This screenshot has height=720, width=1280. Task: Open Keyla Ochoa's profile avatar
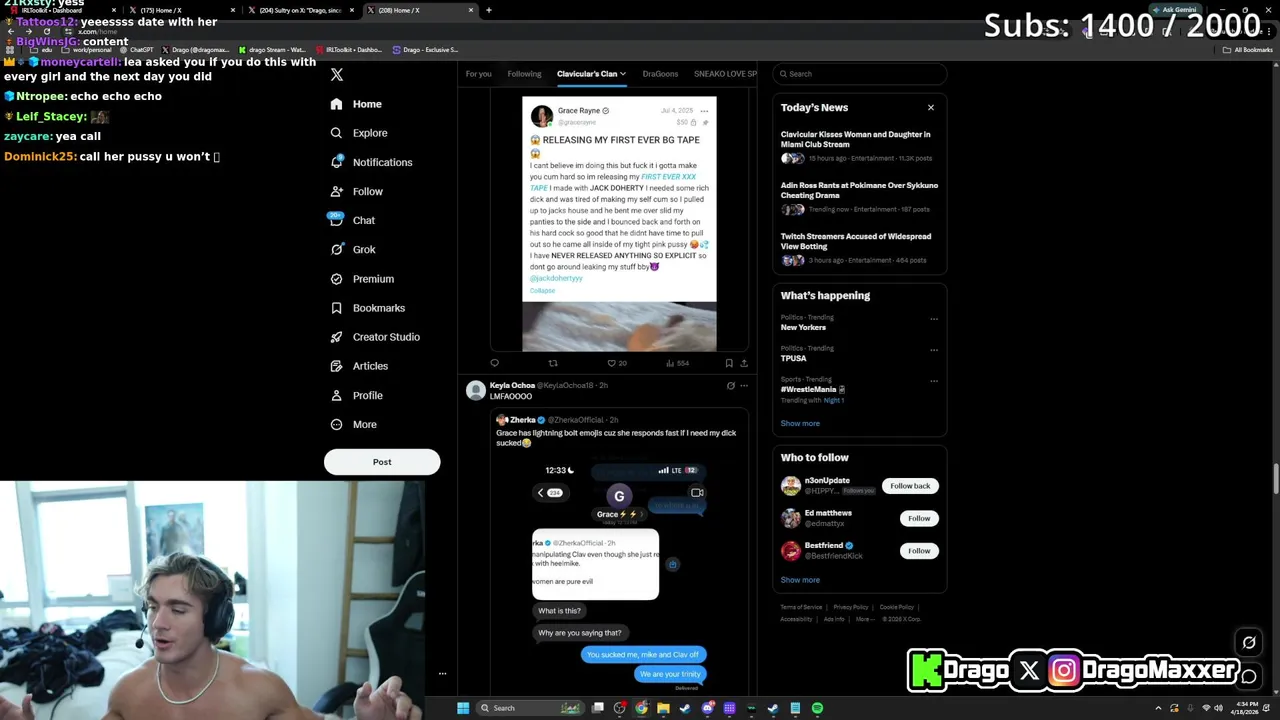tap(476, 390)
